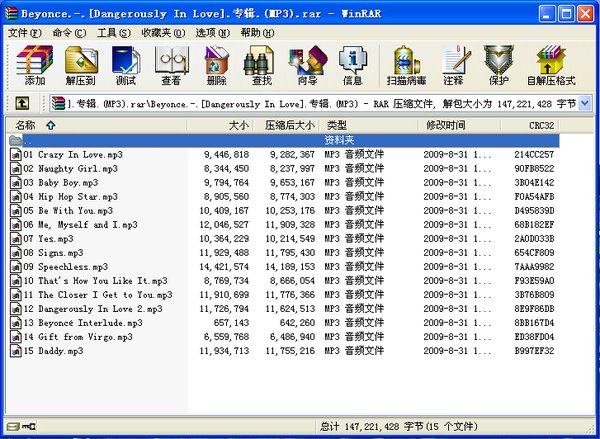Click CRC32 value 214CC257
600x439 pixels.
(x=534, y=155)
